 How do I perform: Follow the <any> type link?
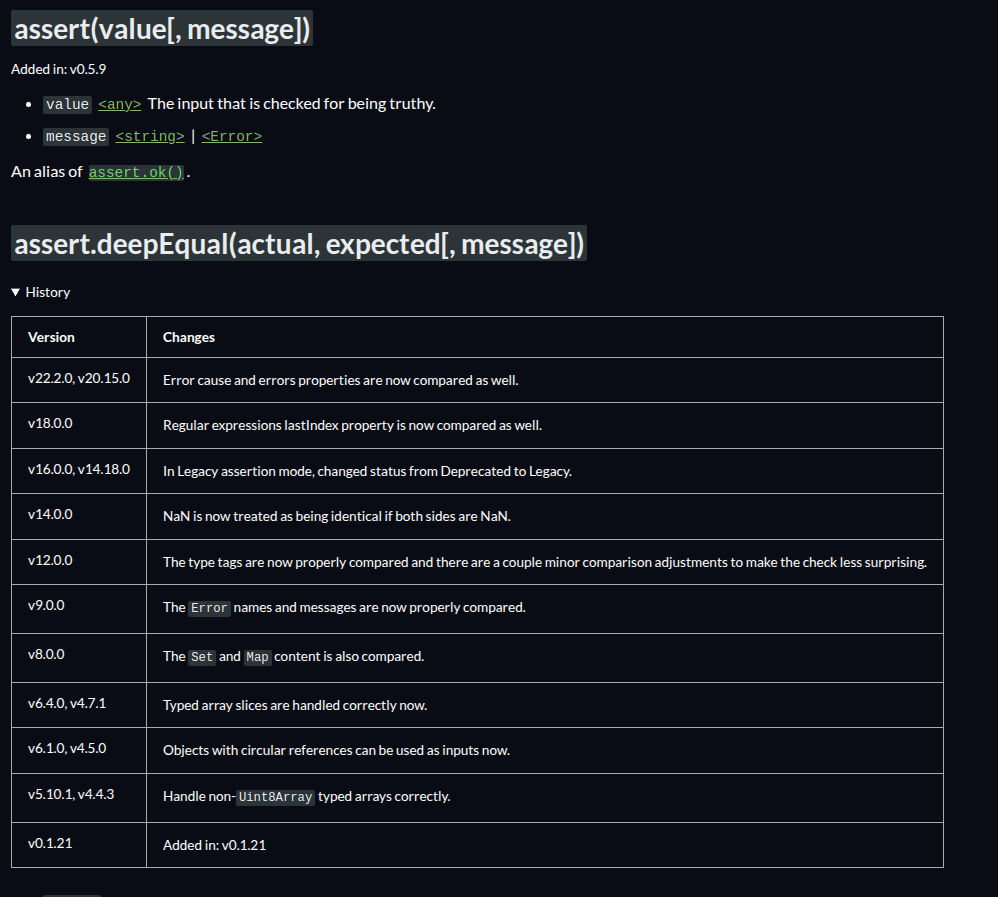(120, 104)
